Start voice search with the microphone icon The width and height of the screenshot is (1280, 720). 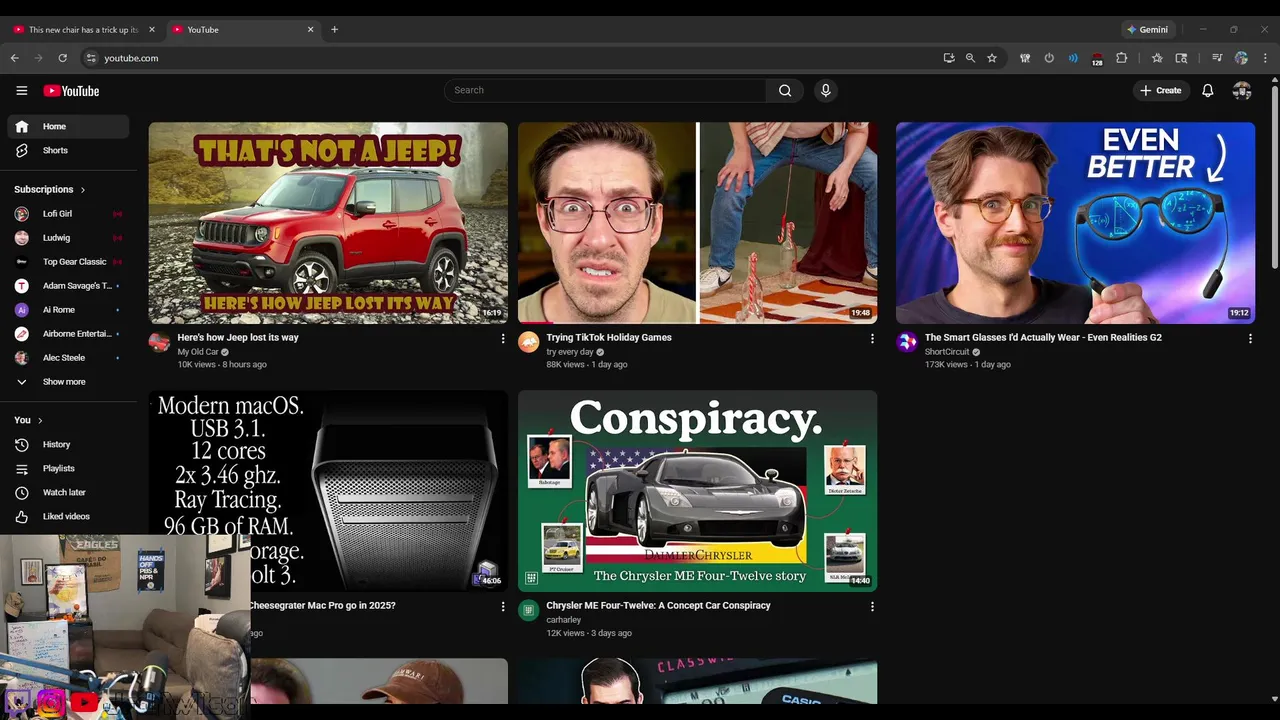[x=825, y=90]
